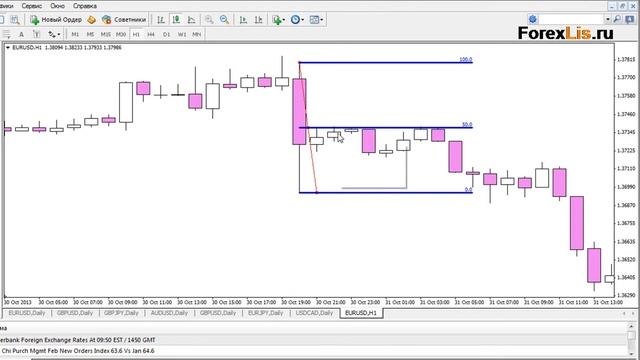This screenshot has width=640, height=360.
Task: Click the 31 Oct 01:00 time label
Action: click(400, 302)
